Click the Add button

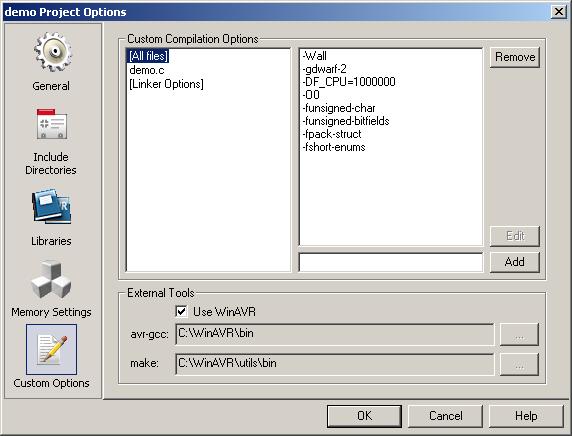click(x=515, y=262)
